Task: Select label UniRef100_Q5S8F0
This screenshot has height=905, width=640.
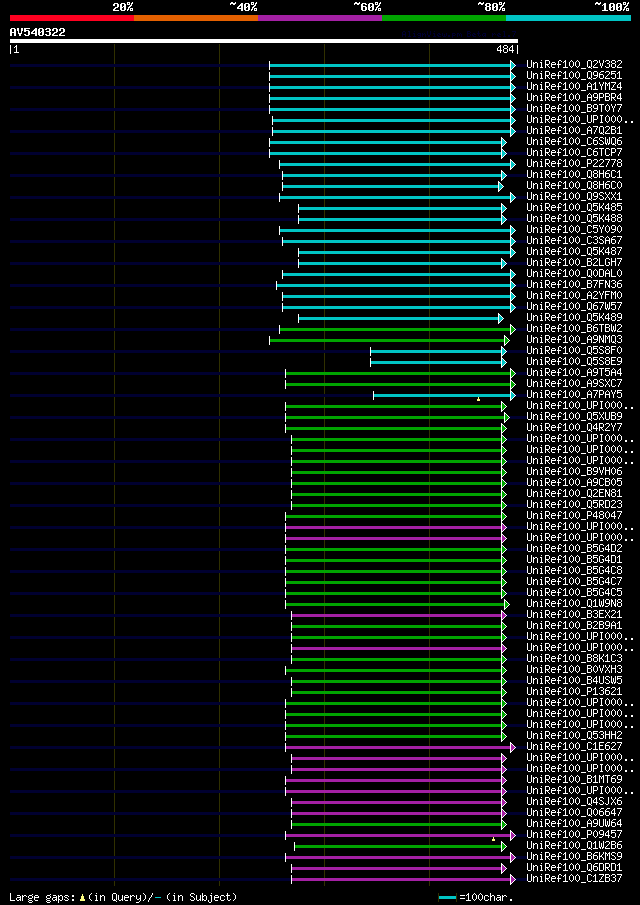Action: coord(574,351)
